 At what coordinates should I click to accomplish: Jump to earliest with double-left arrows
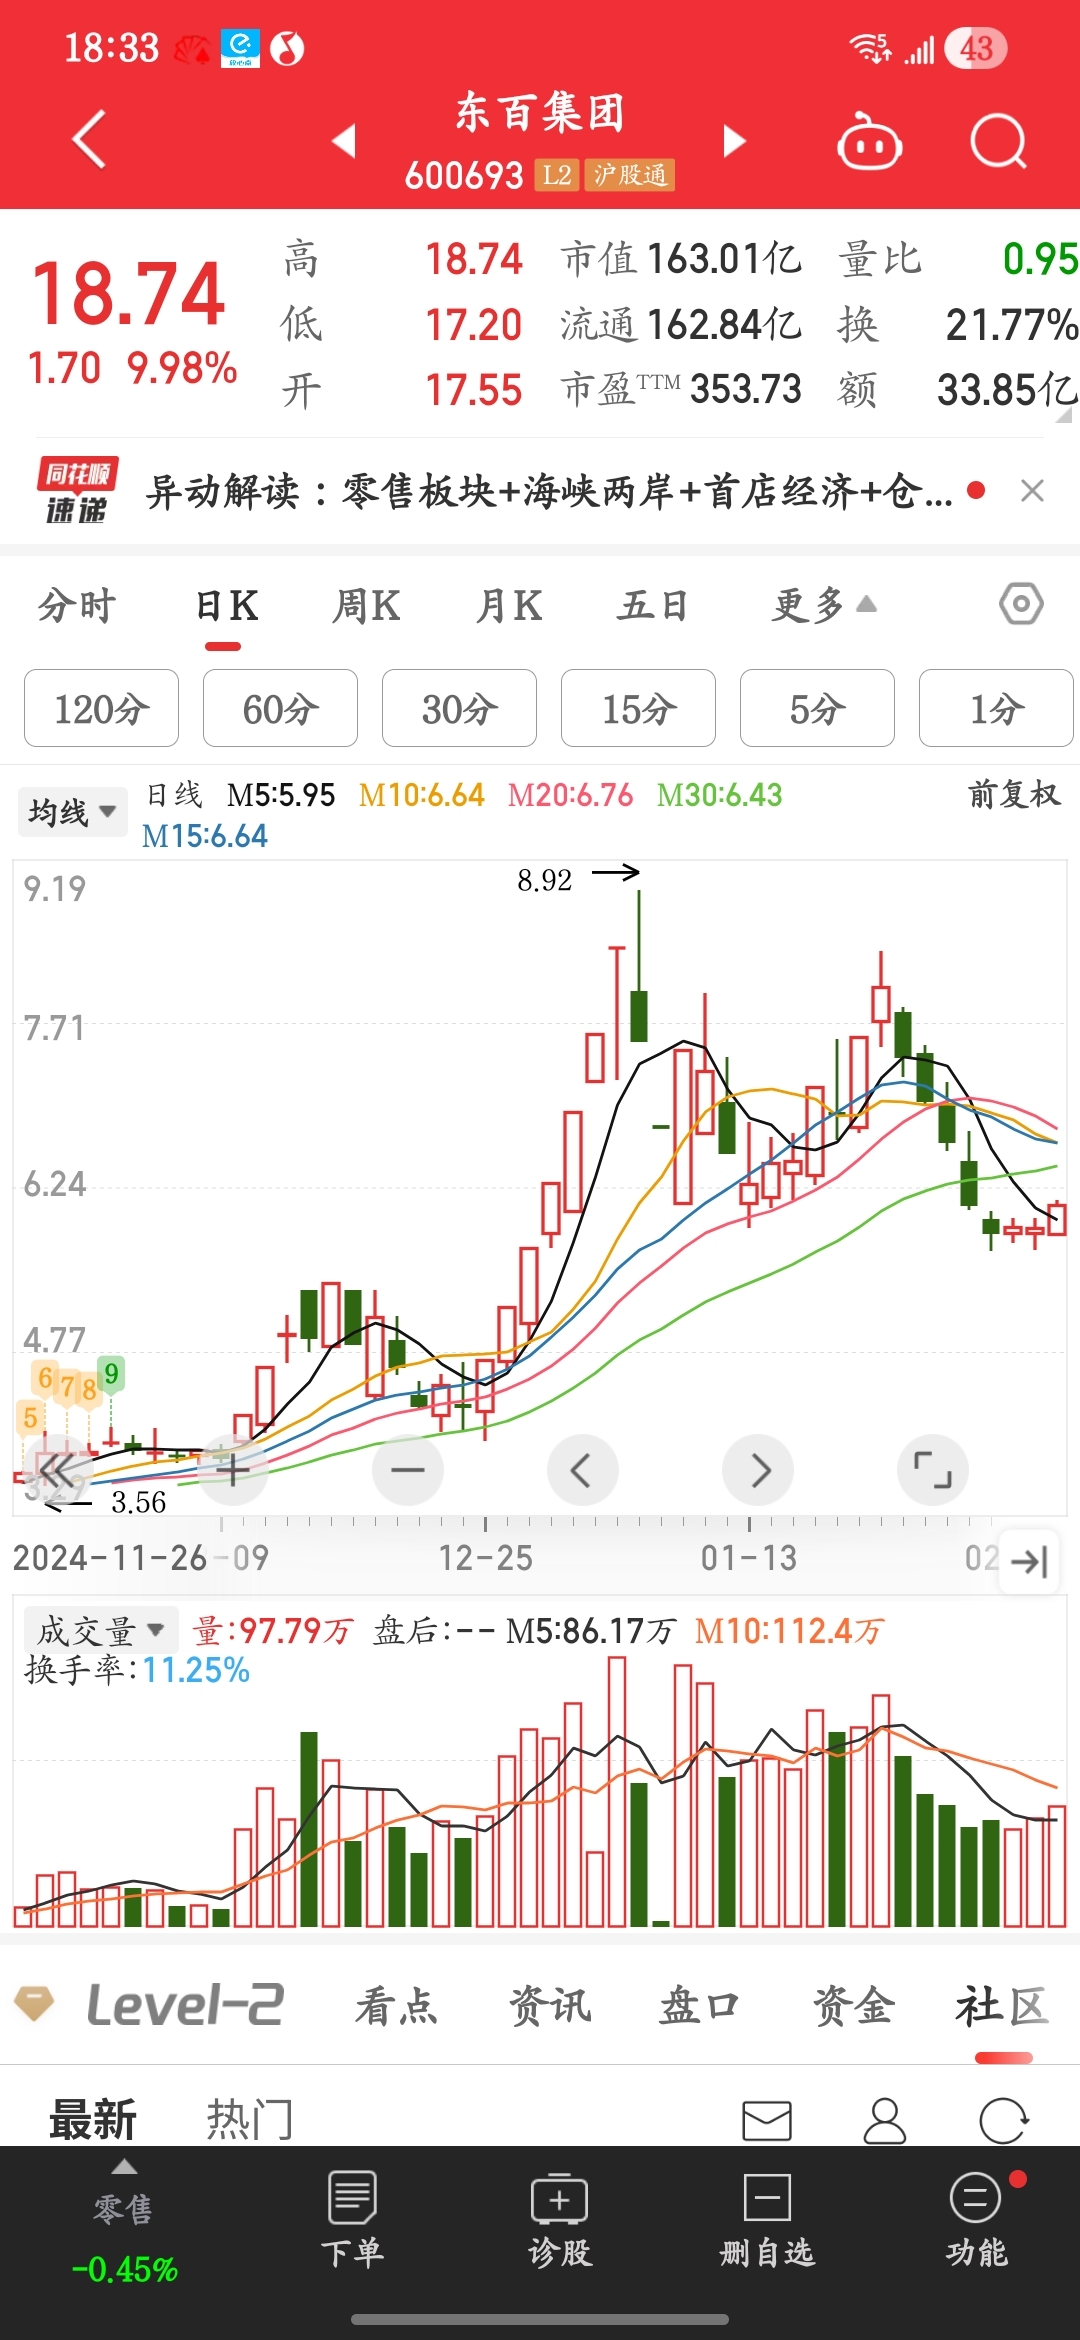(x=58, y=1470)
